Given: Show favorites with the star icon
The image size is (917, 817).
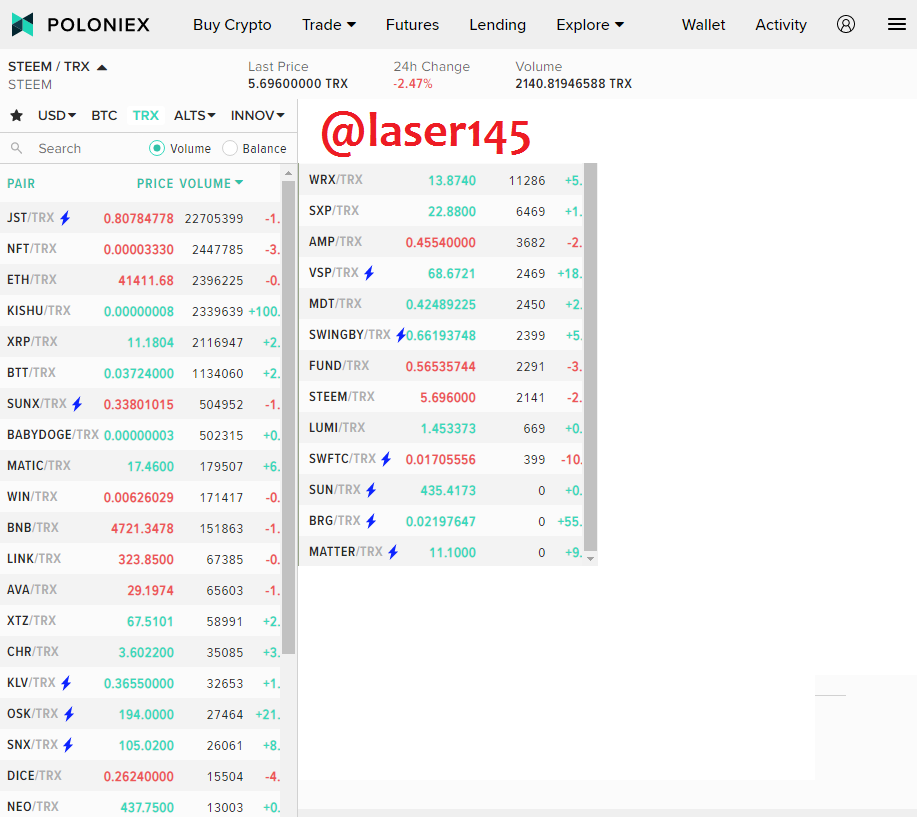Looking at the screenshot, I should point(16,115).
